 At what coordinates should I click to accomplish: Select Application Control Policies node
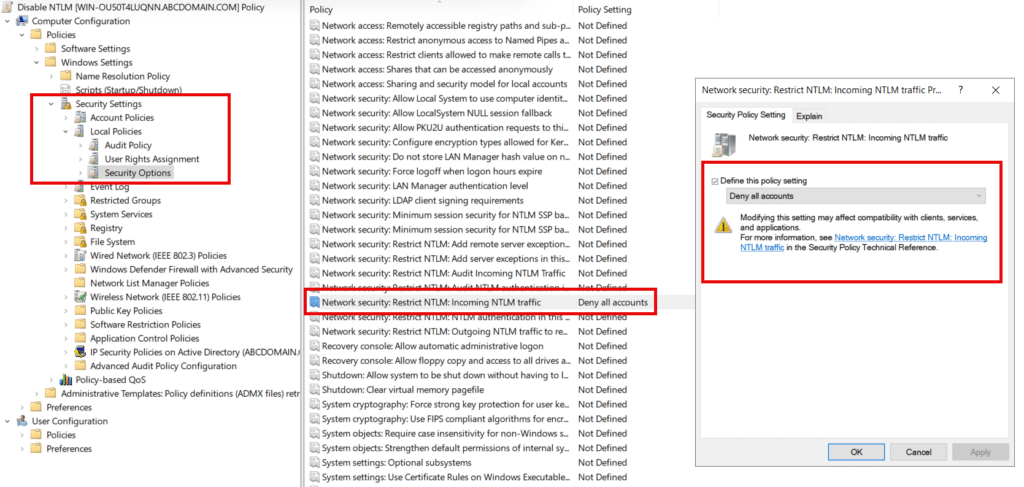click(x=145, y=338)
